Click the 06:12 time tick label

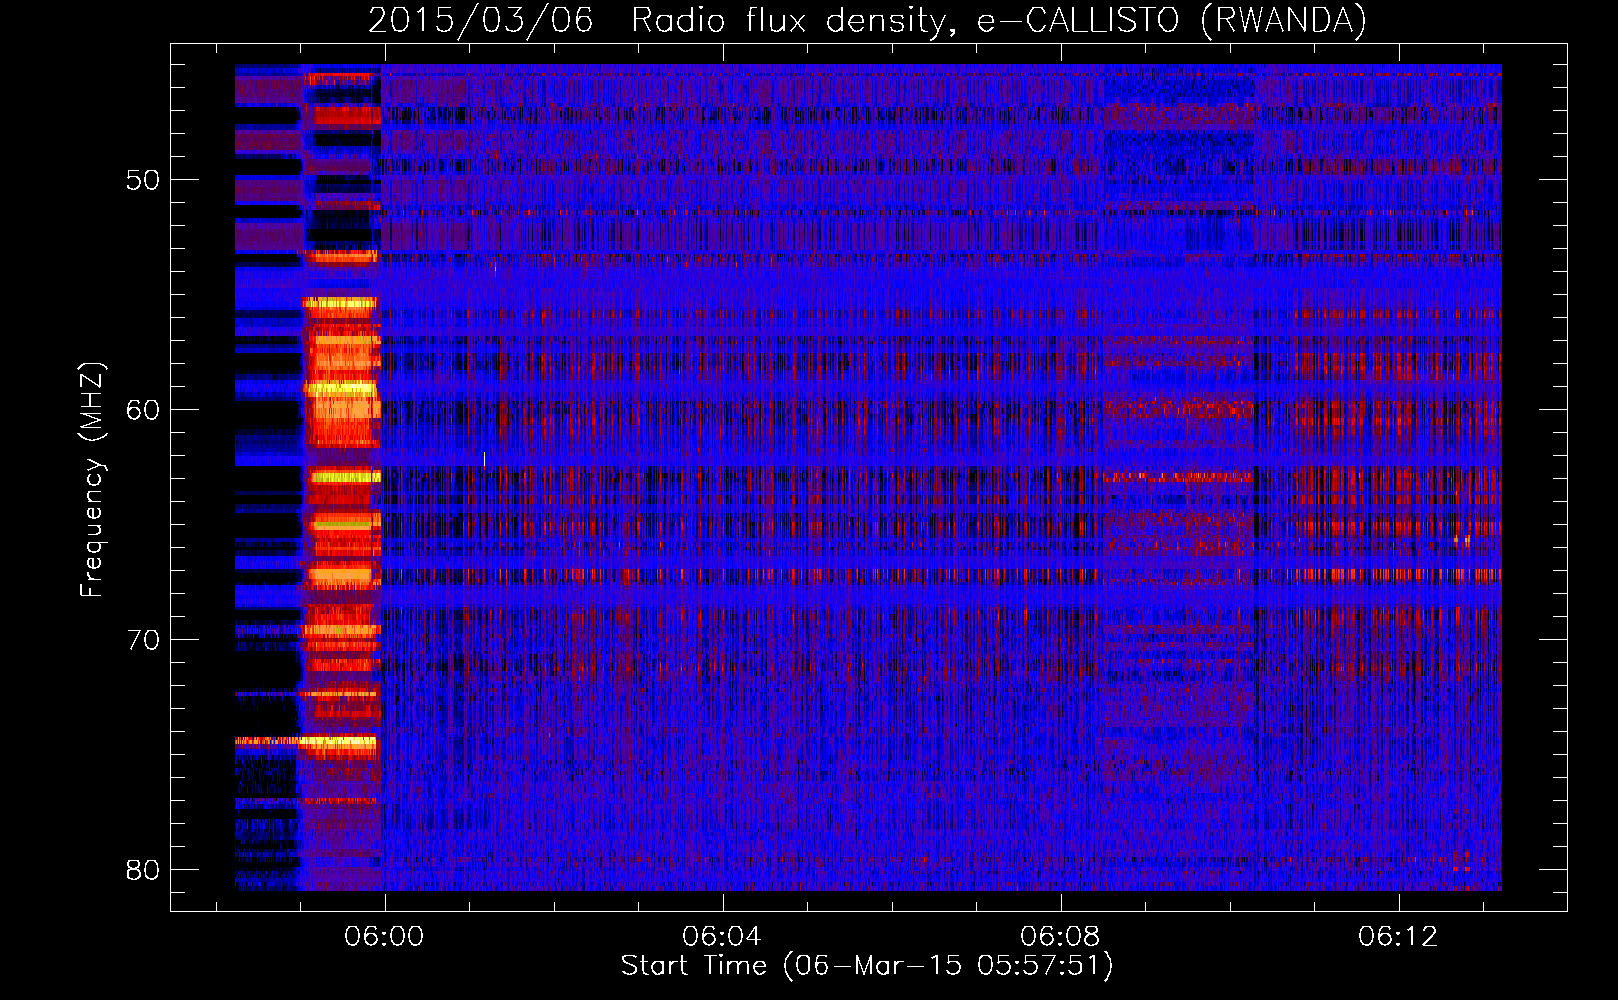click(x=1398, y=937)
